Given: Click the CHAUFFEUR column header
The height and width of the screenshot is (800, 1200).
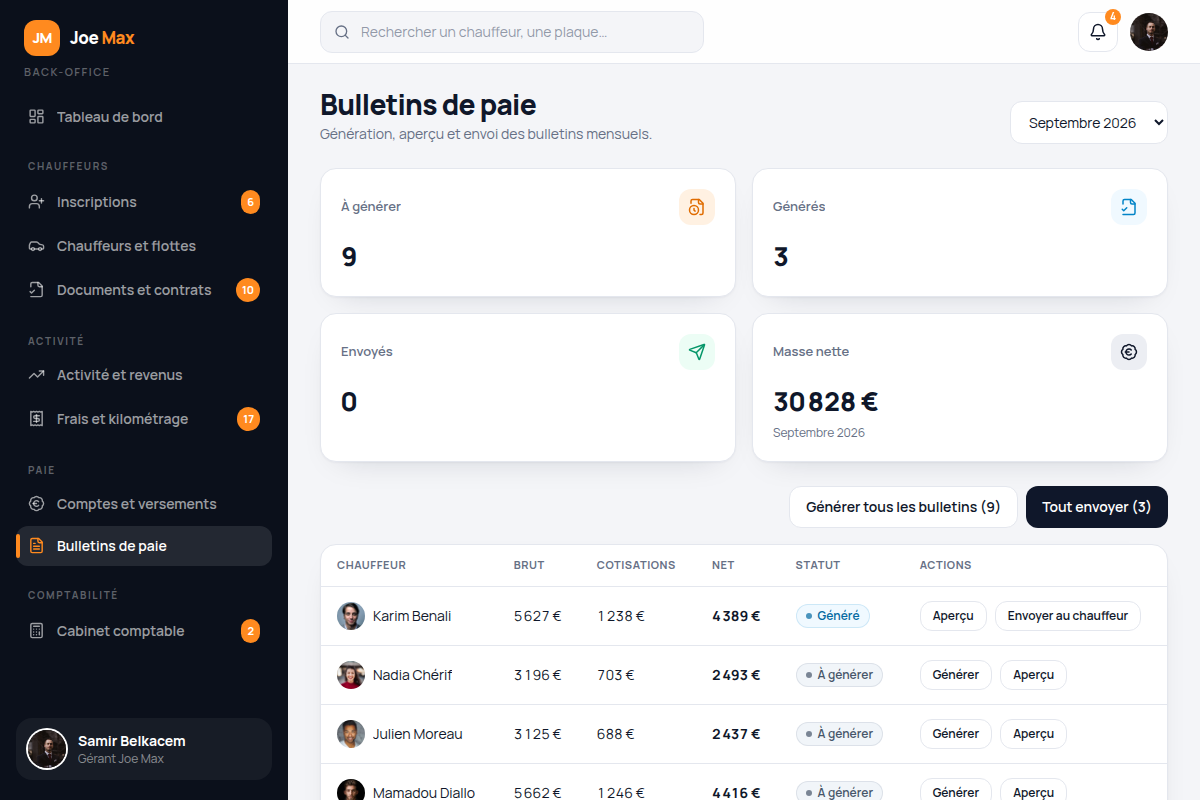Looking at the screenshot, I should pyautogui.click(x=371, y=565).
